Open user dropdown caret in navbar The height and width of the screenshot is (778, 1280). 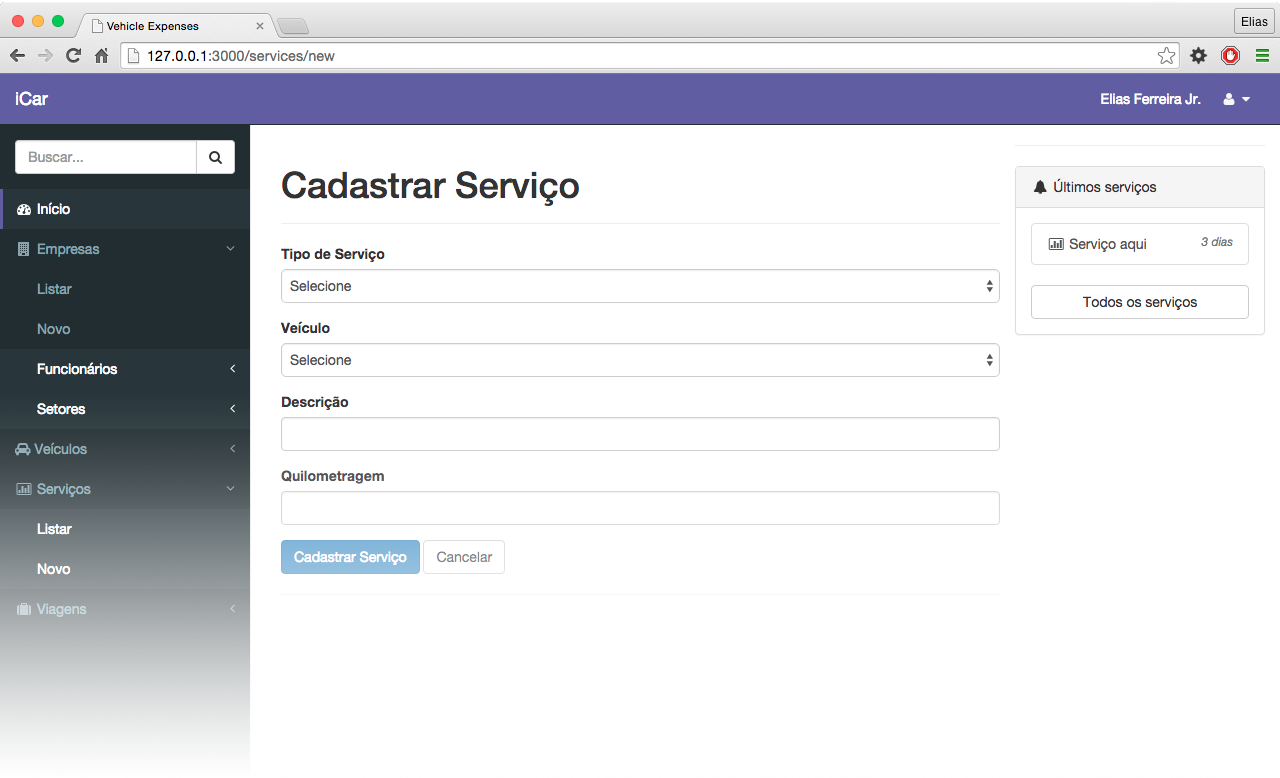click(x=1246, y=100)
